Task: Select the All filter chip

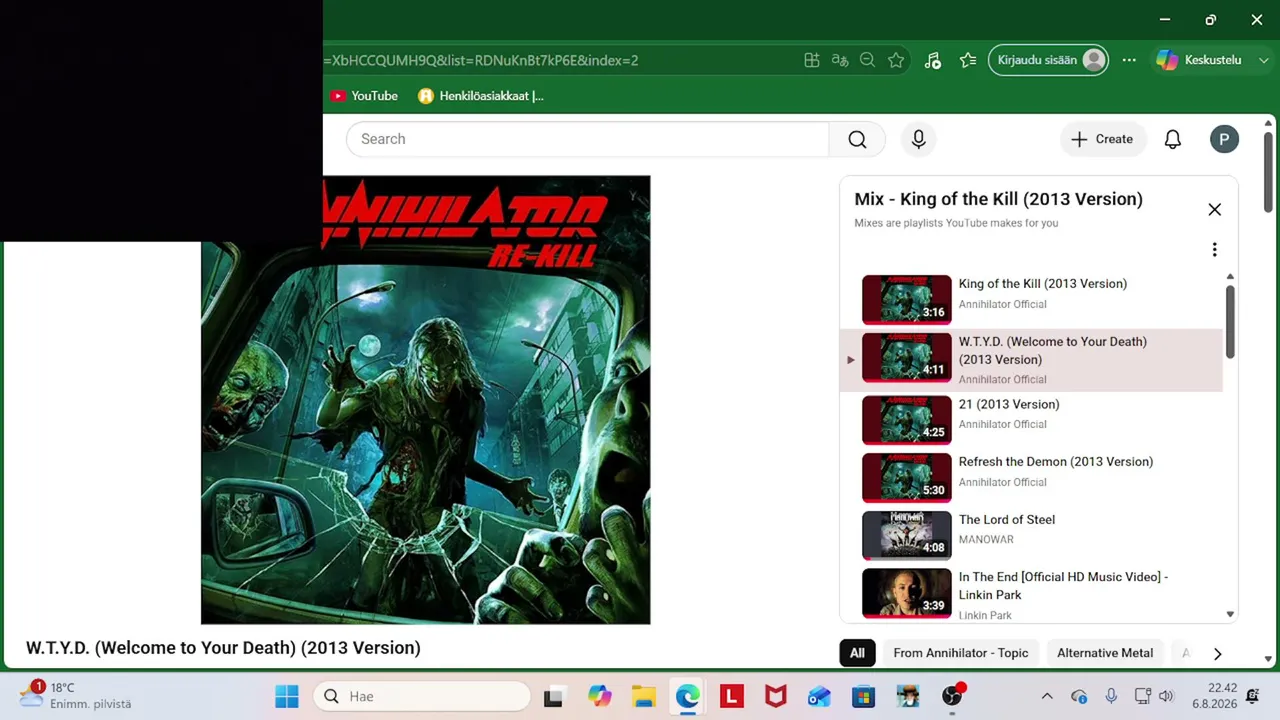Action: click(857, 653)
